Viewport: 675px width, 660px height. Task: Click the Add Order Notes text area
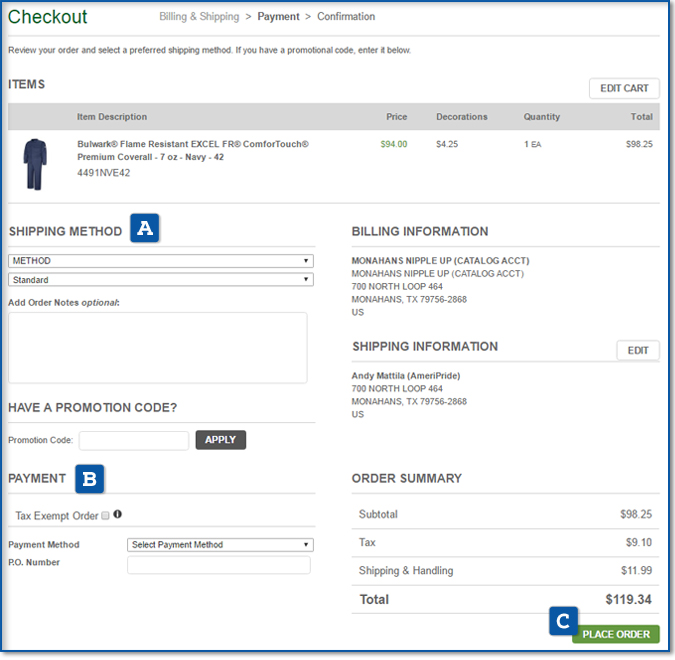pyautogui.click(x=157, y=347)
